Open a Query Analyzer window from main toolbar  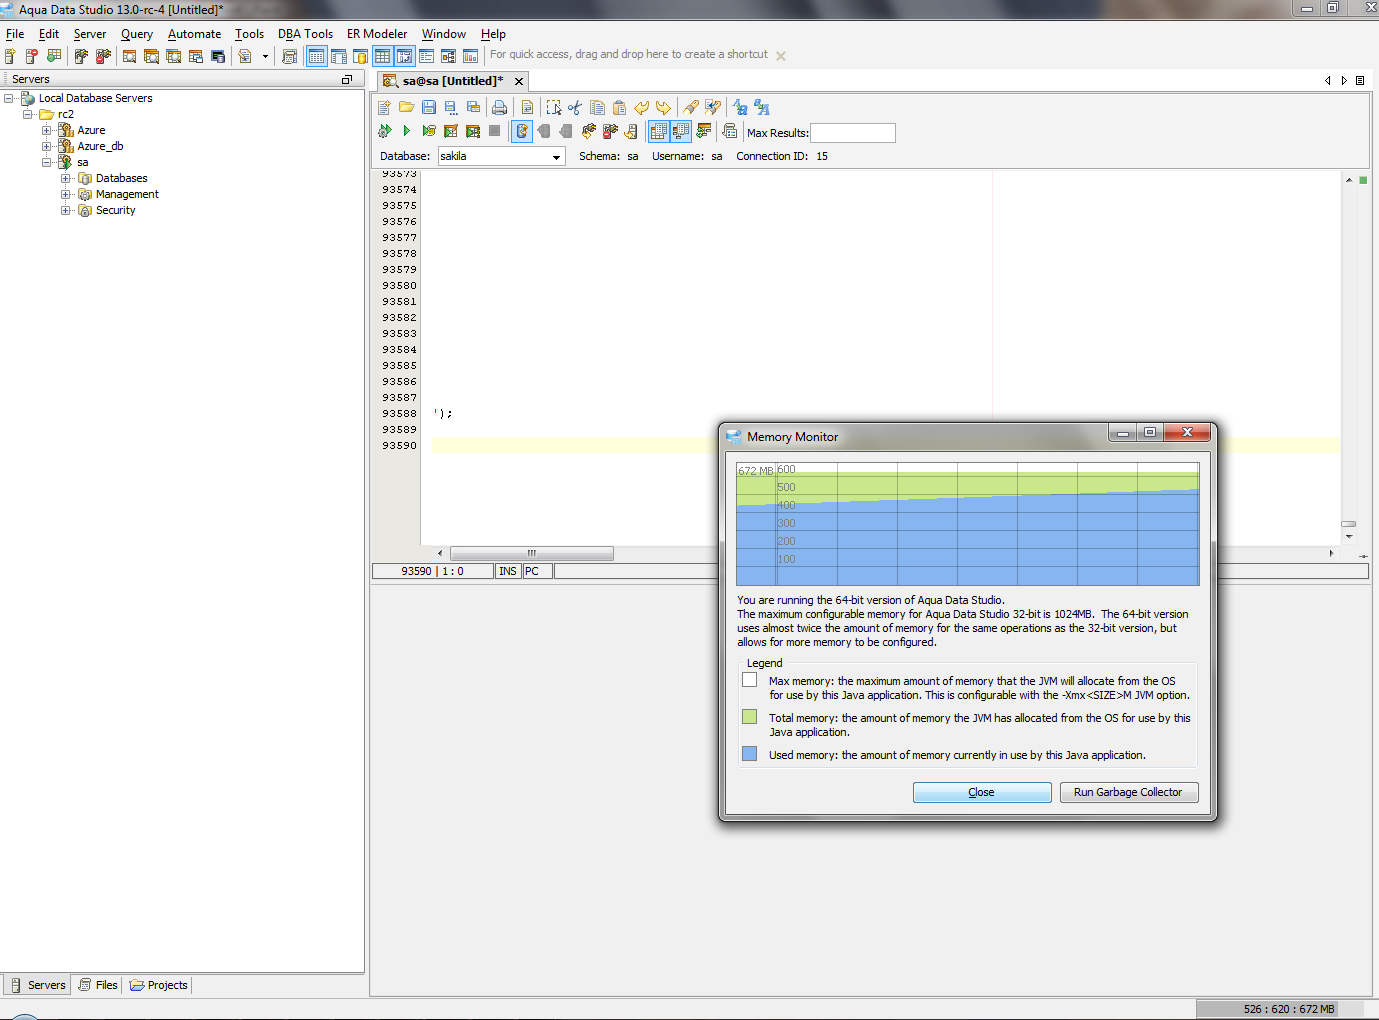coord(130,56)
